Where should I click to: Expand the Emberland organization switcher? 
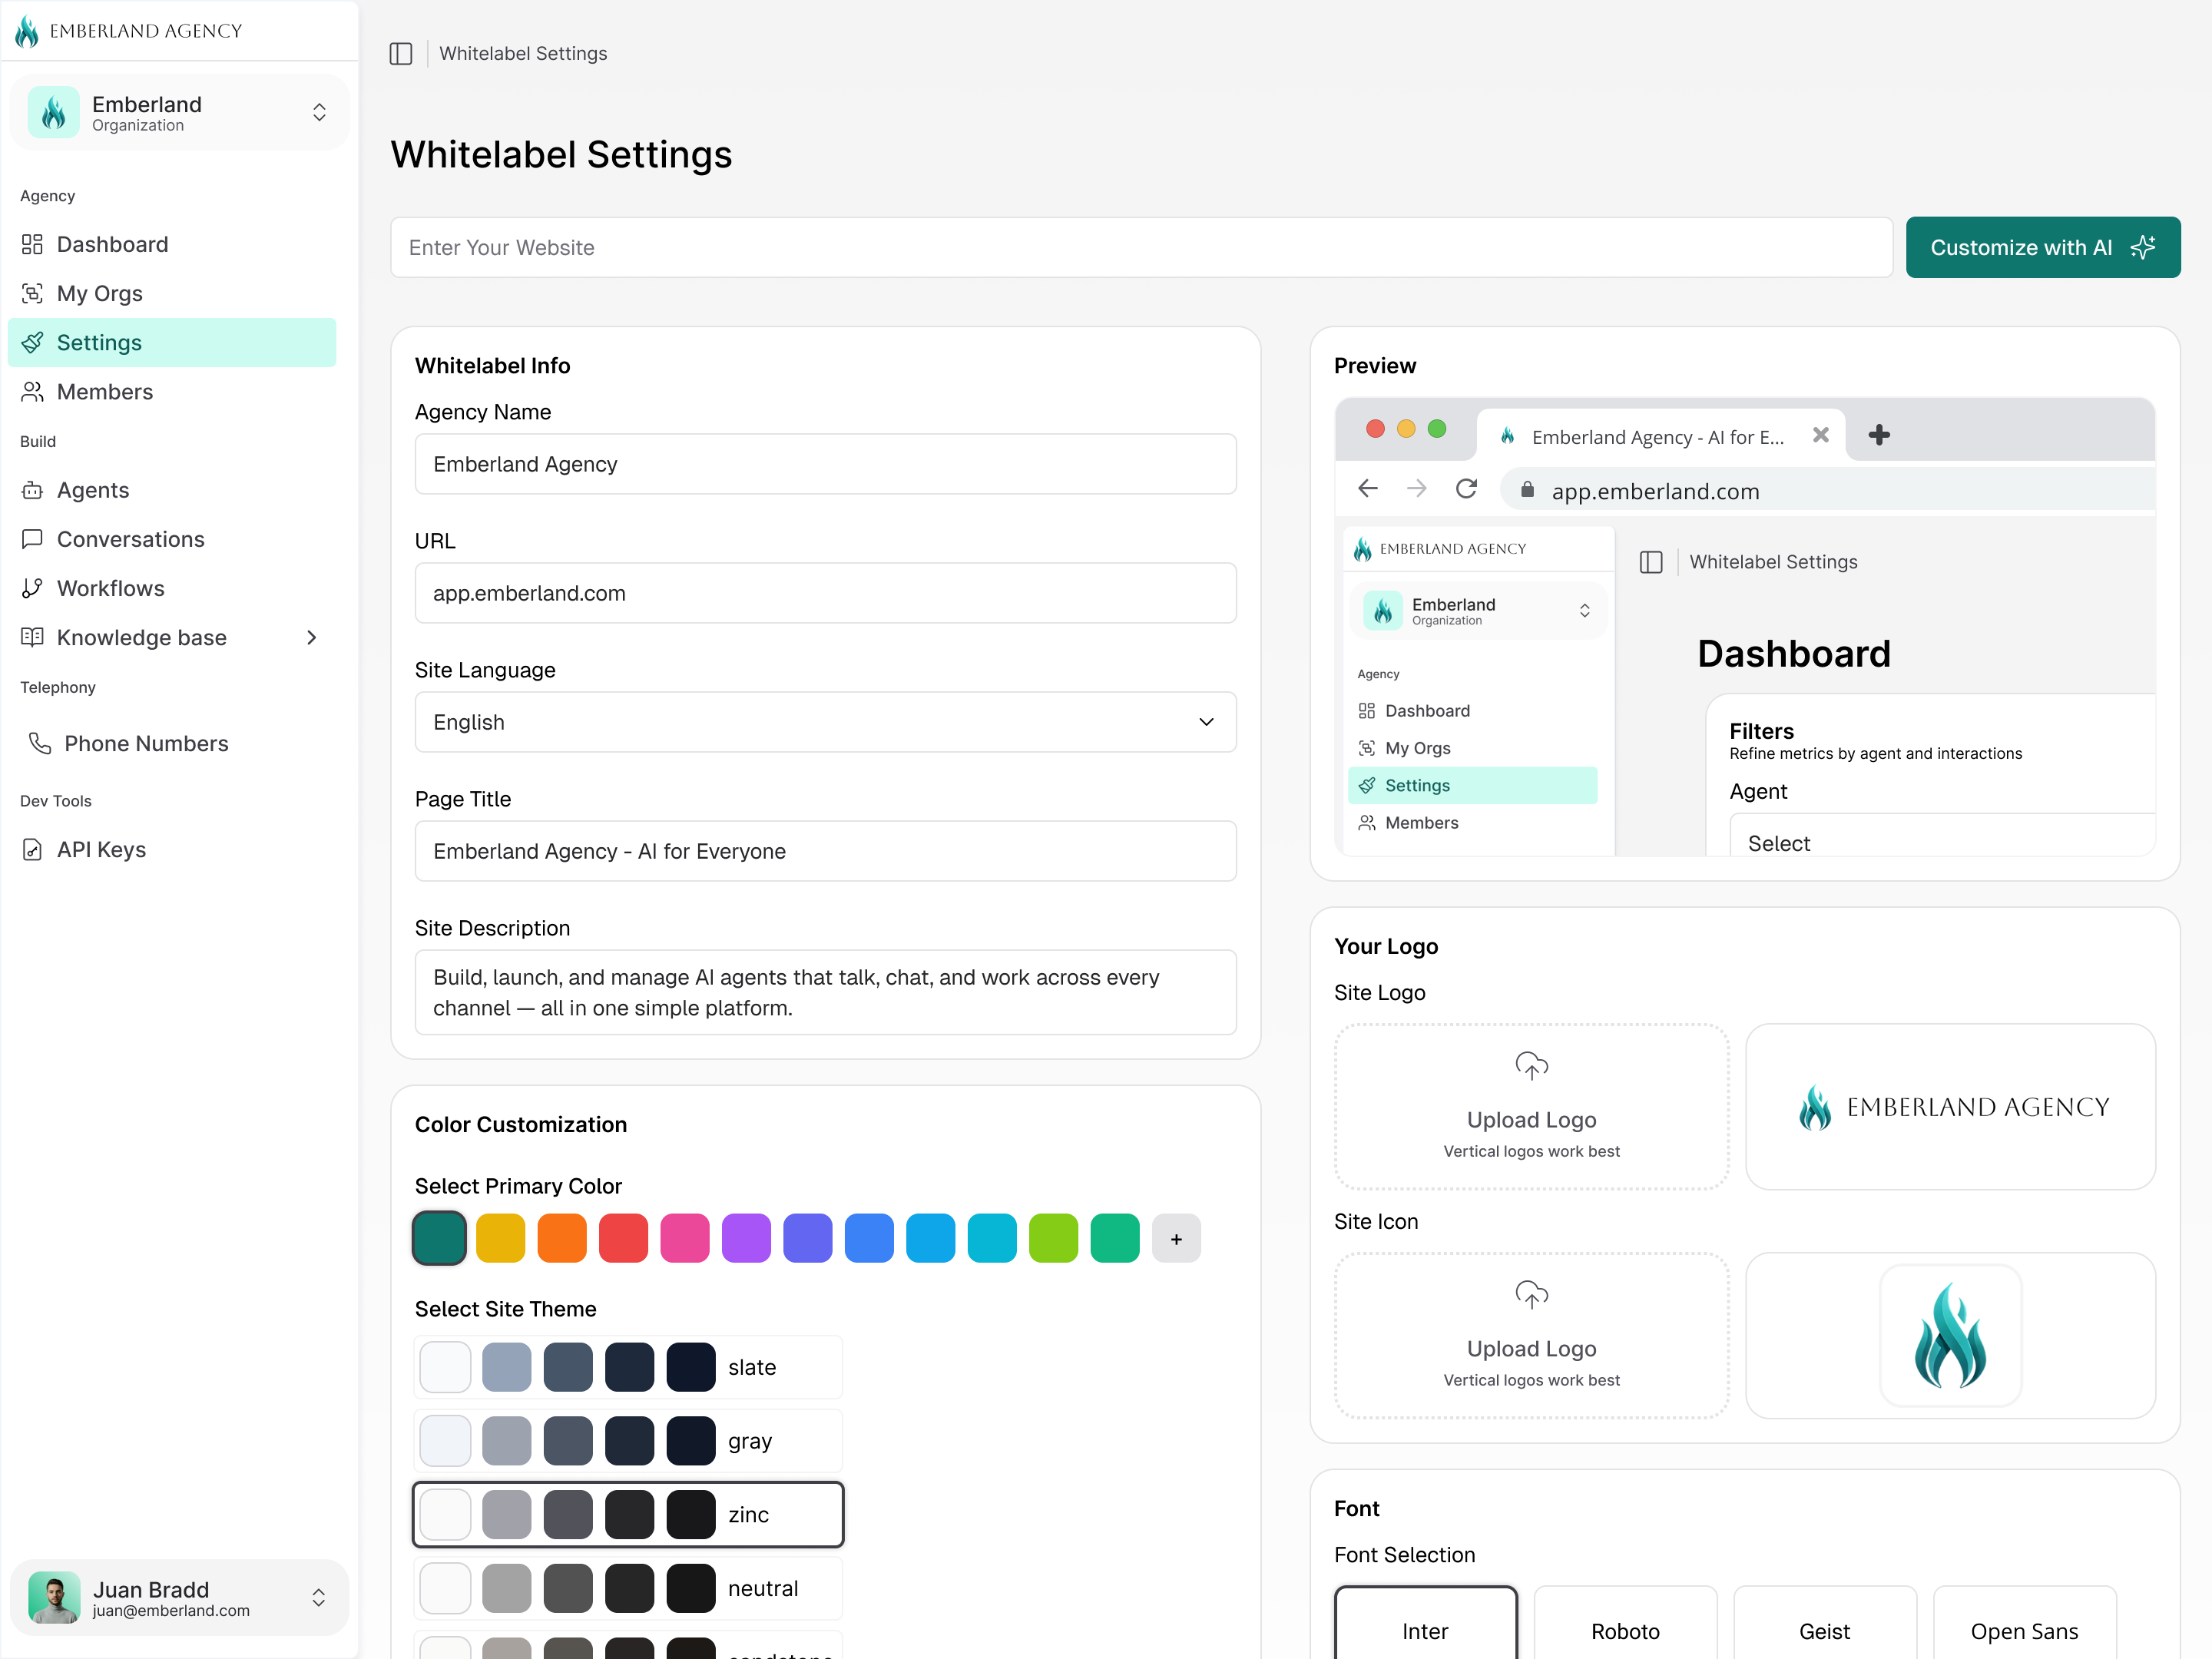(x=319, y=112)
